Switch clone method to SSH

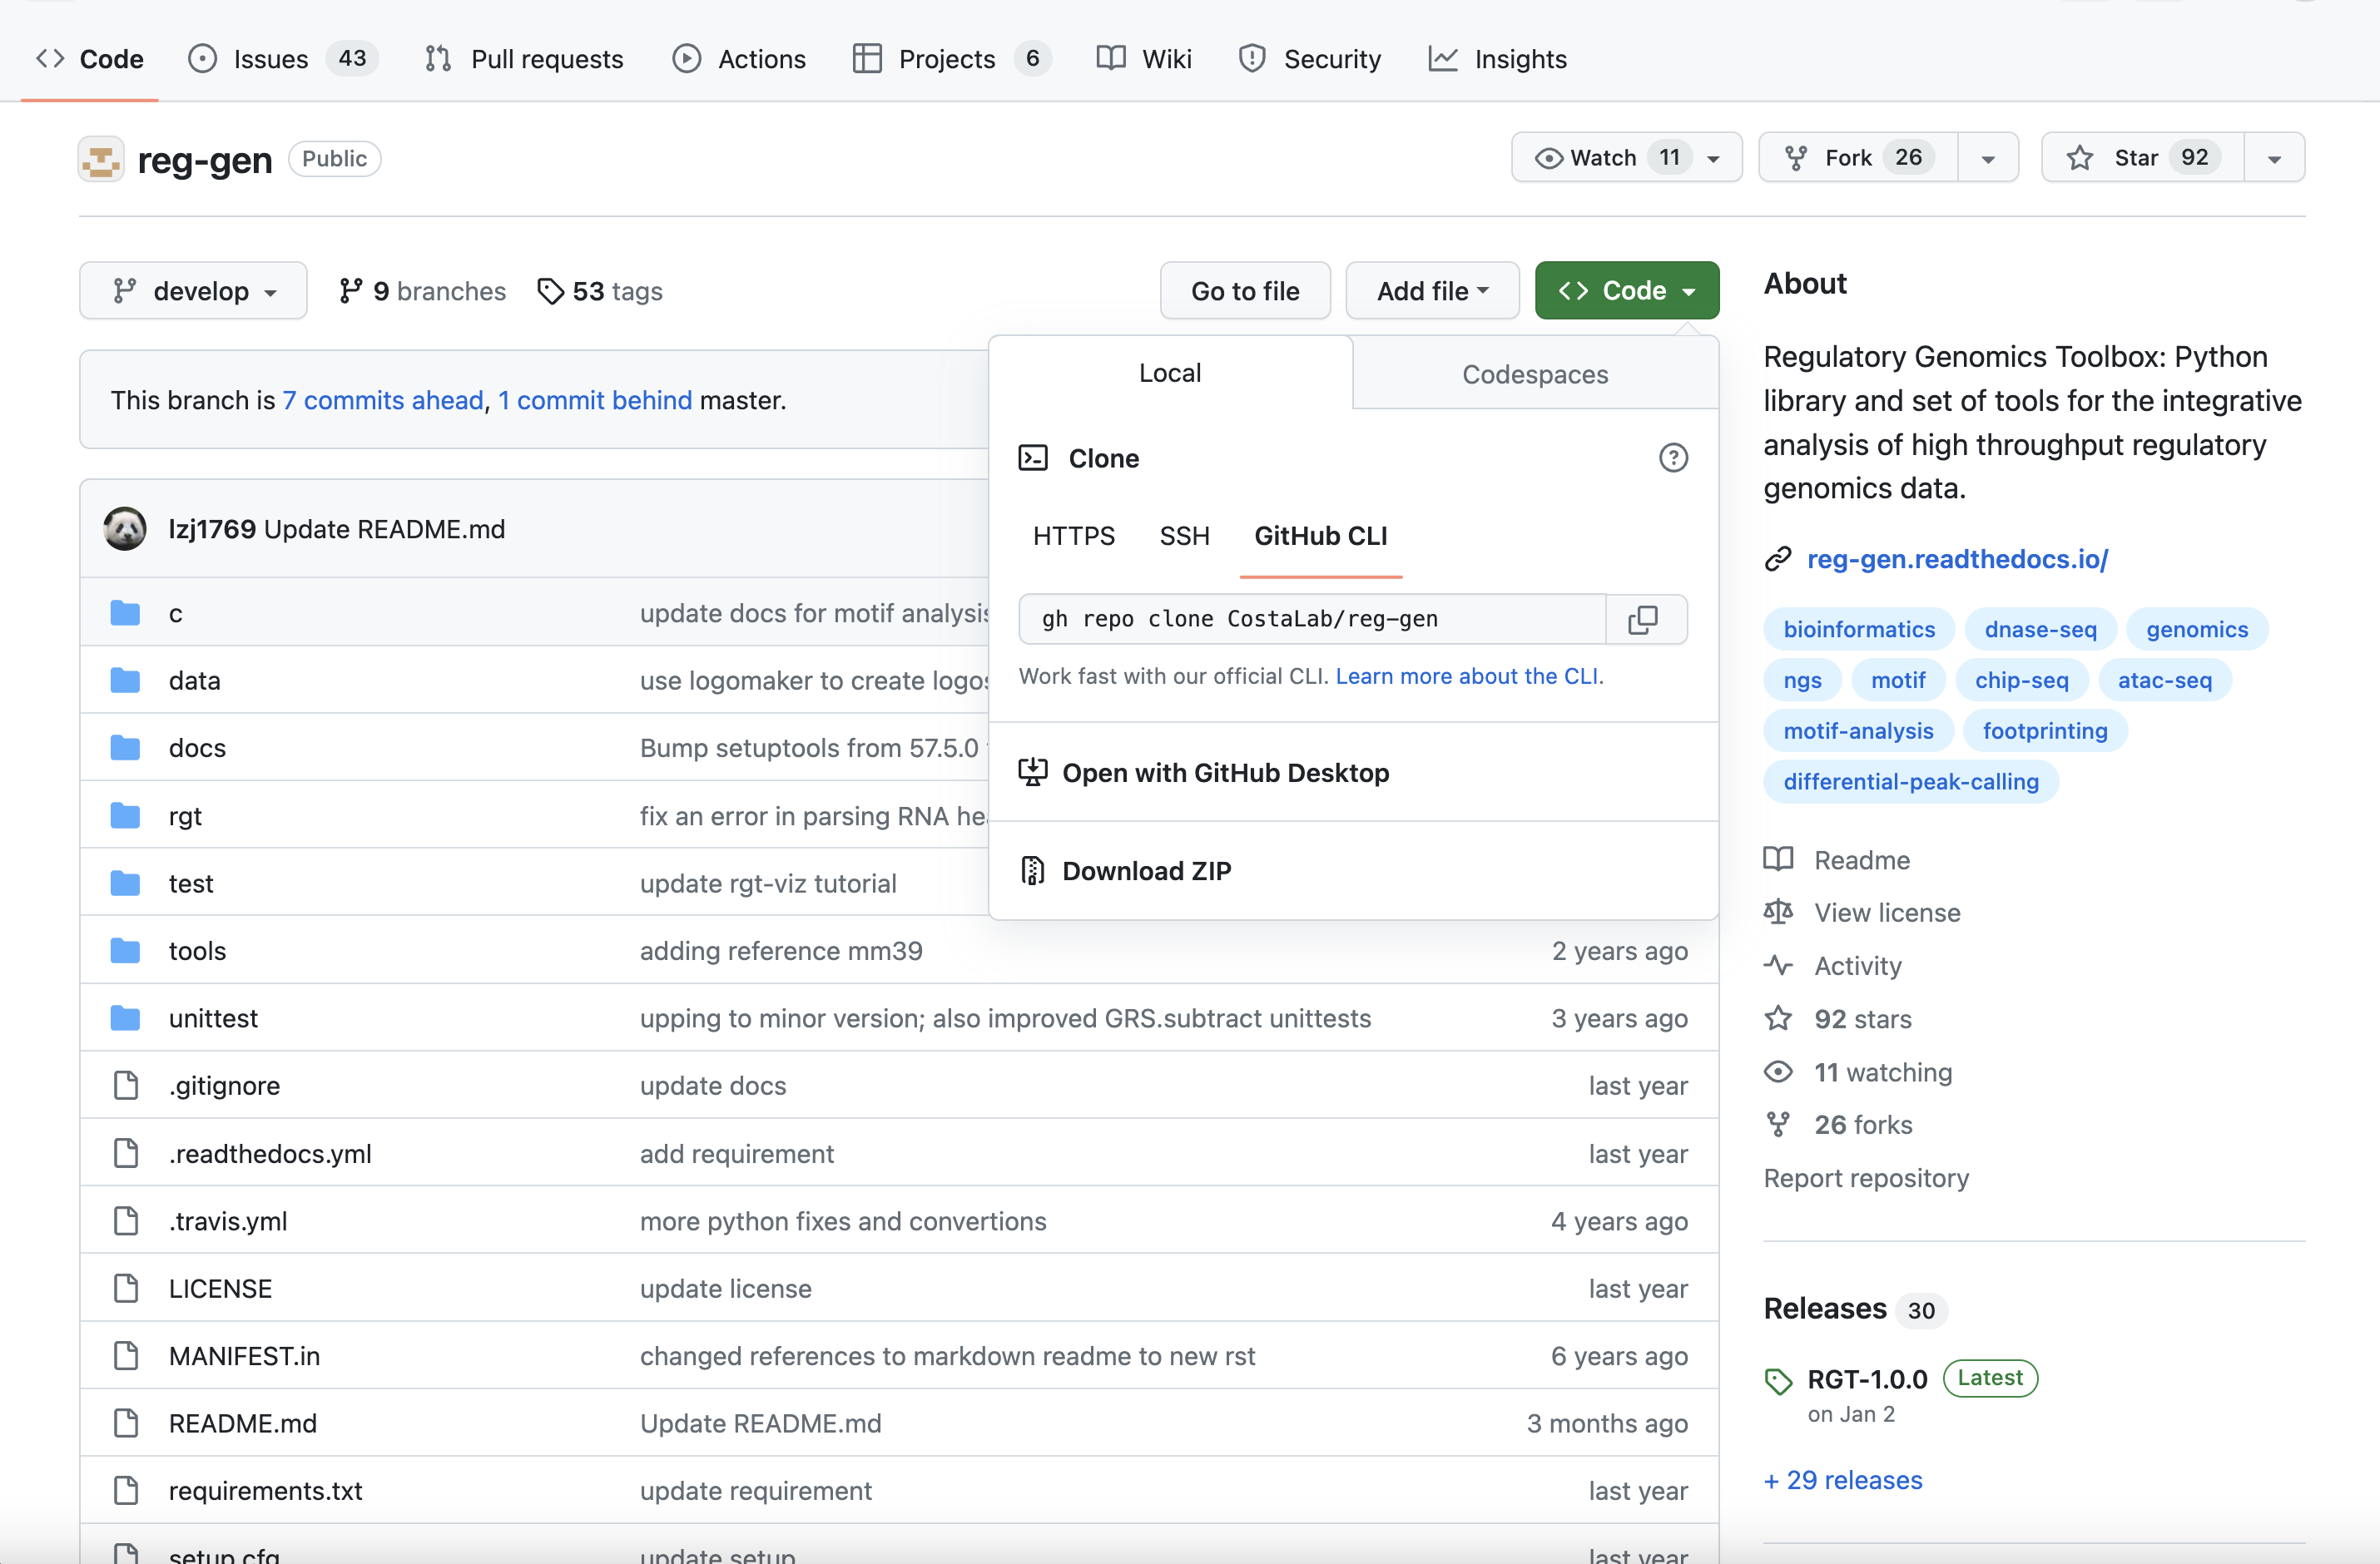point(1184,536)
